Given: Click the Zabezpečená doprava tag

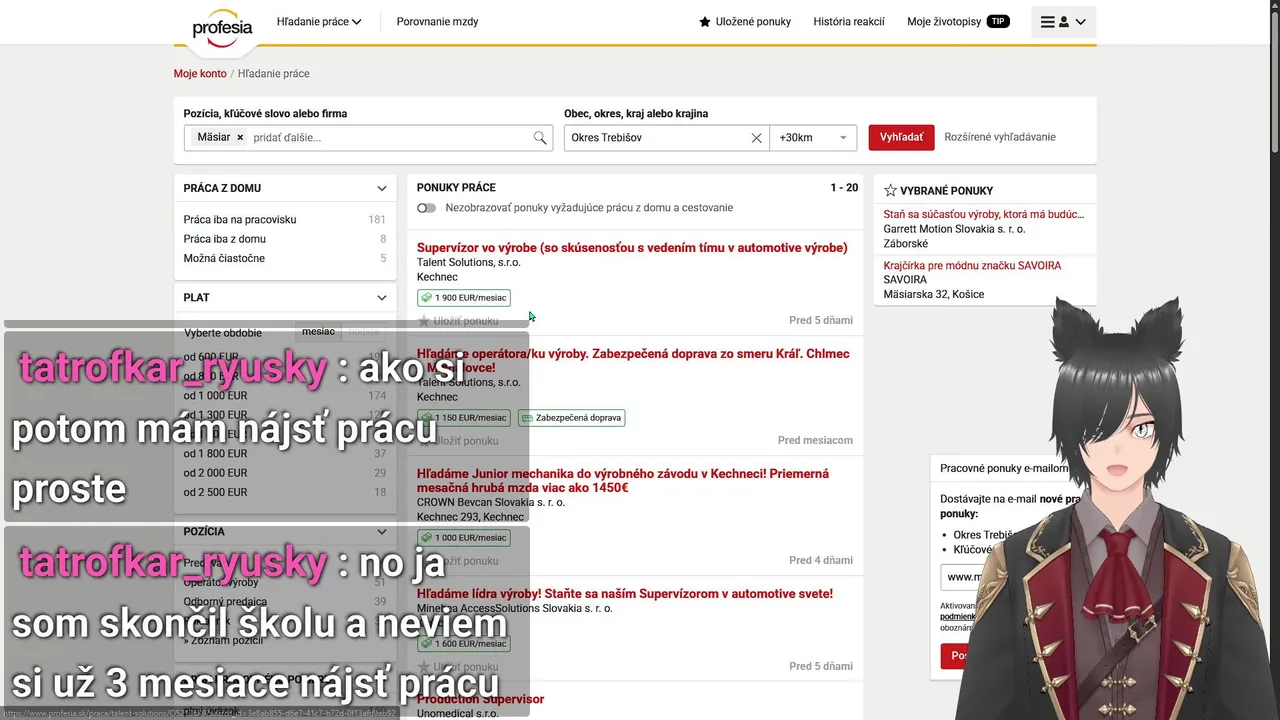Looking at the screenshot, I should [x=572, y=418].
